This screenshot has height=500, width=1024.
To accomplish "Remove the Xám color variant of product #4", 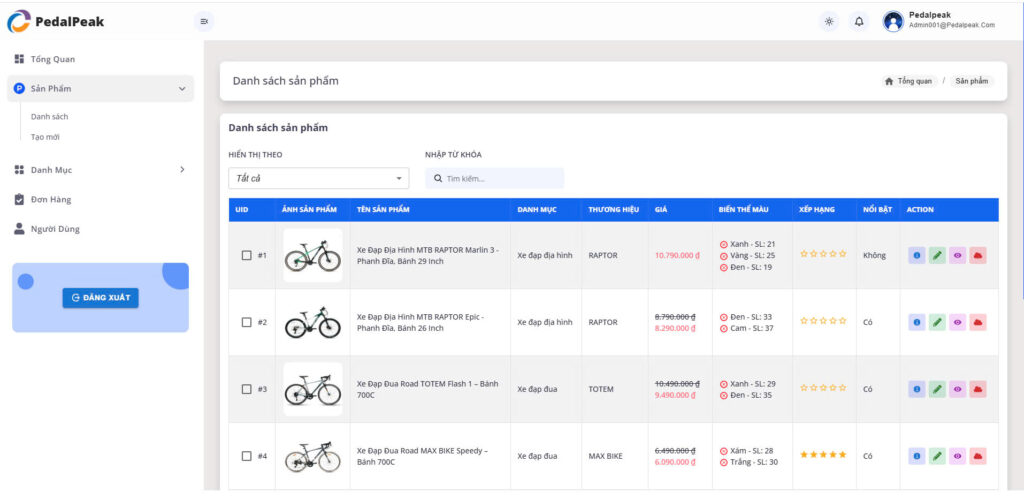I will 724,451.
